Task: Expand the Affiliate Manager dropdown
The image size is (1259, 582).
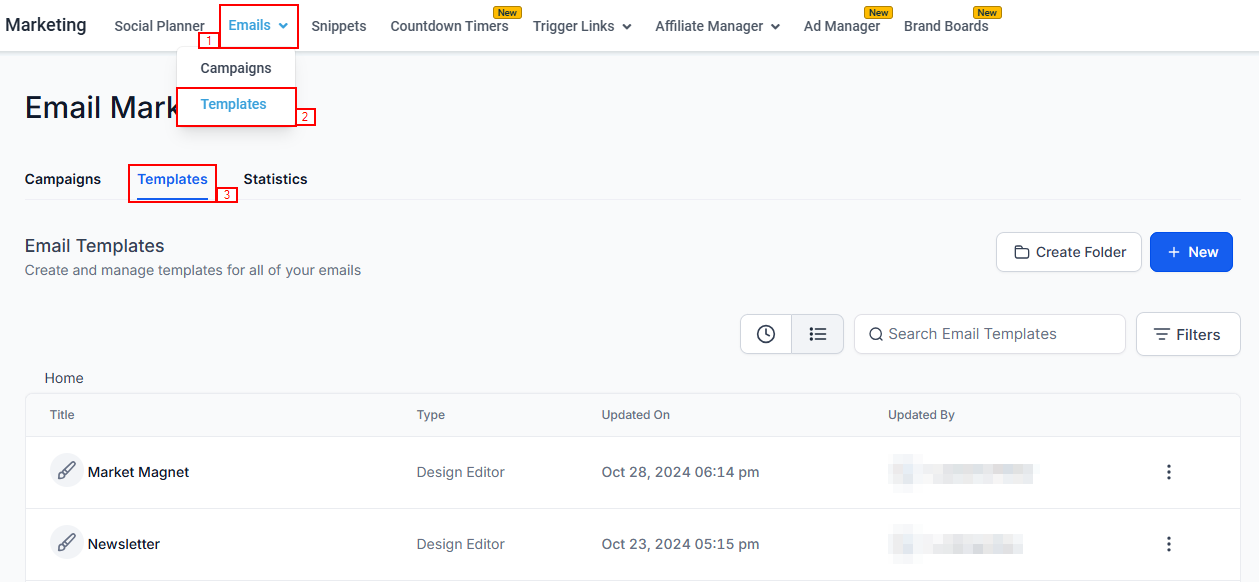Action: point(717,26)
